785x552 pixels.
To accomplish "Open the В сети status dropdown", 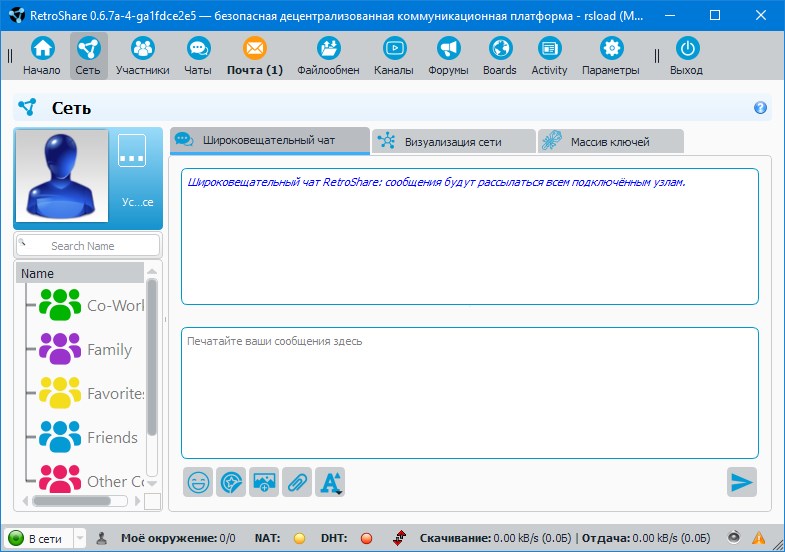I will pyautogui.click(x=46, y=538).
